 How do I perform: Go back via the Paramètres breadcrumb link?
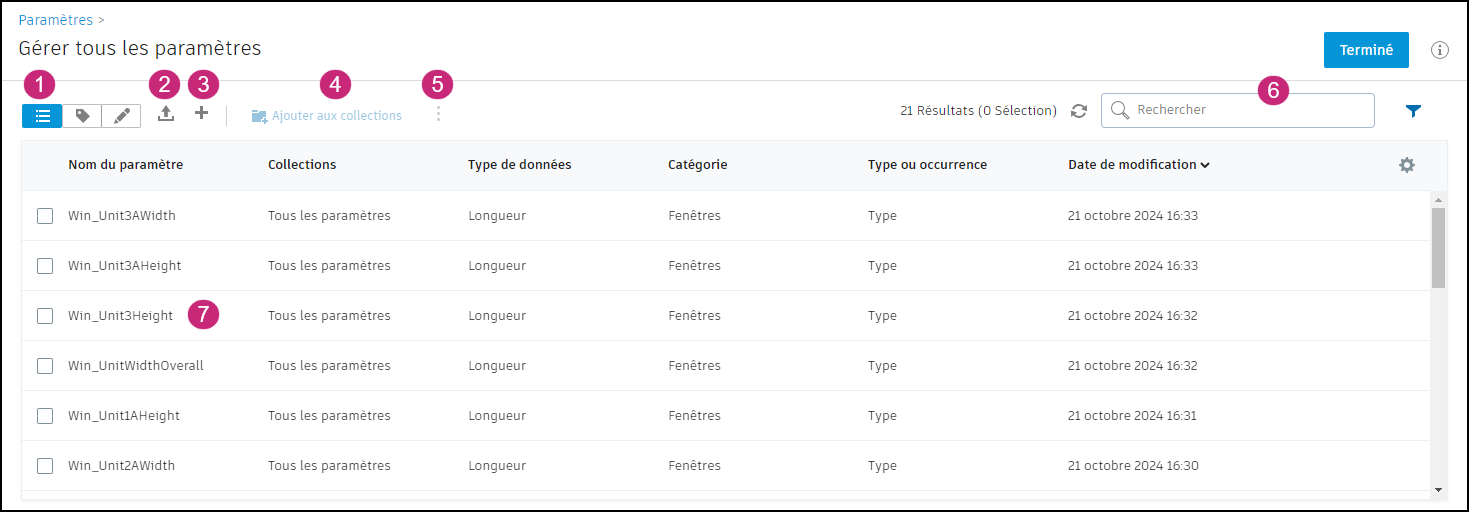click(56, 20)
